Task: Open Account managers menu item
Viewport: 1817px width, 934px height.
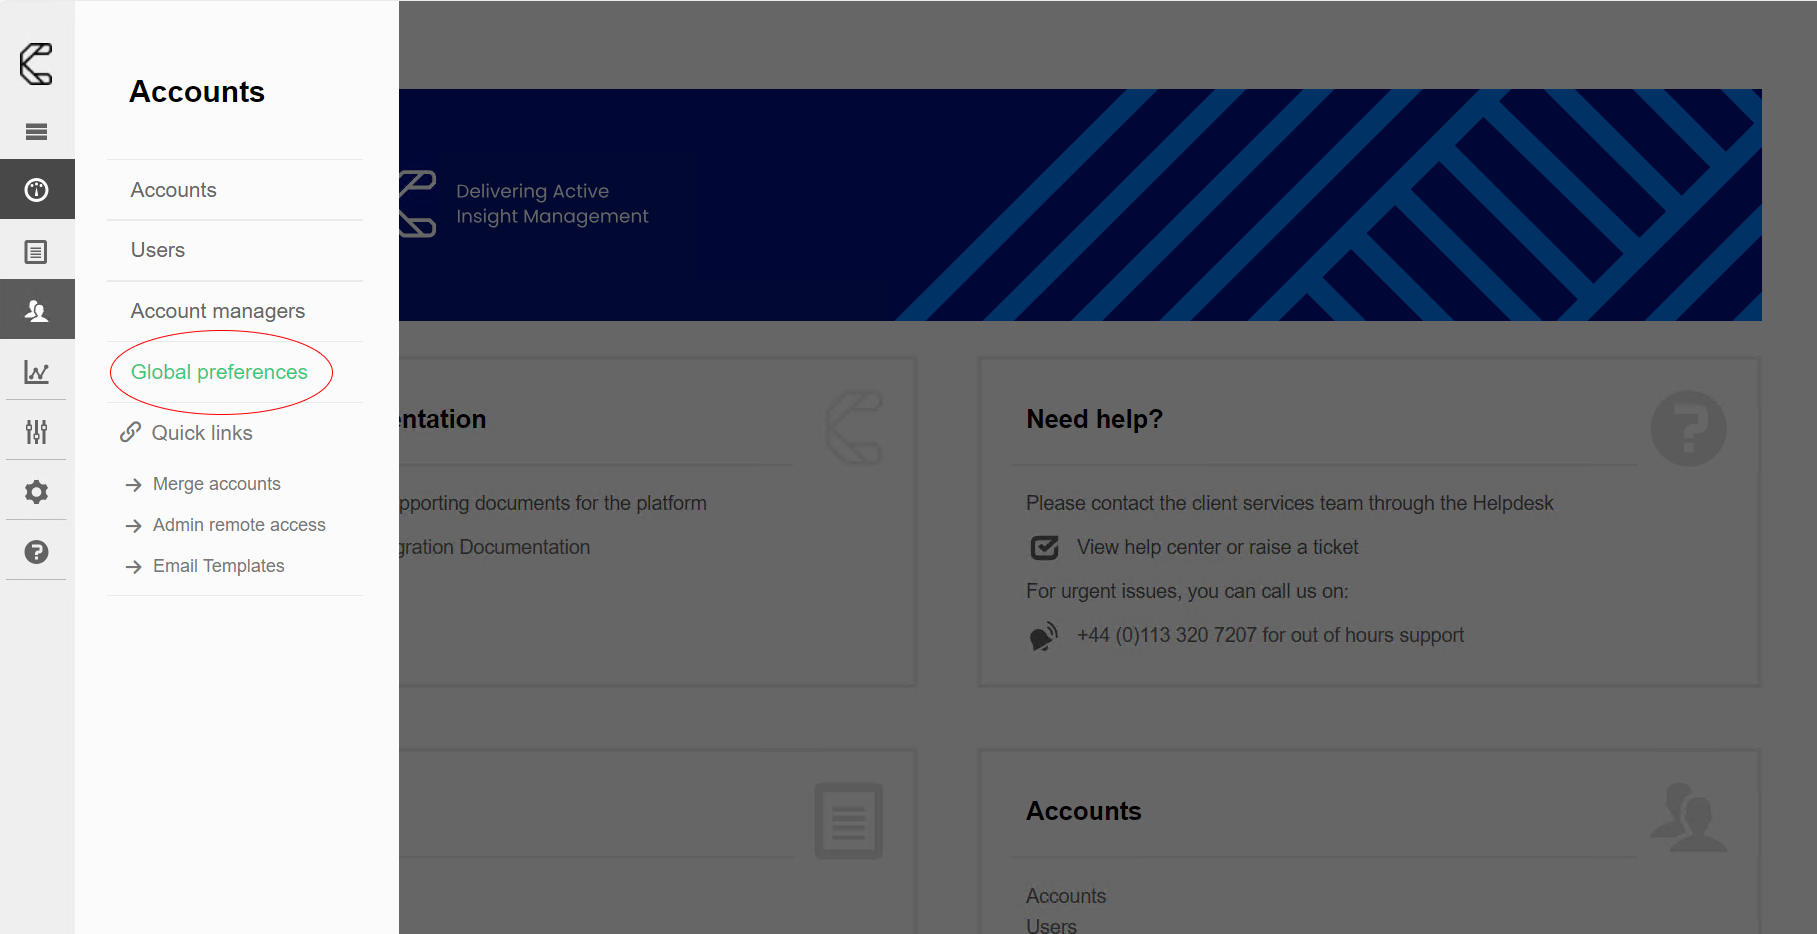Action: [217, 311]
